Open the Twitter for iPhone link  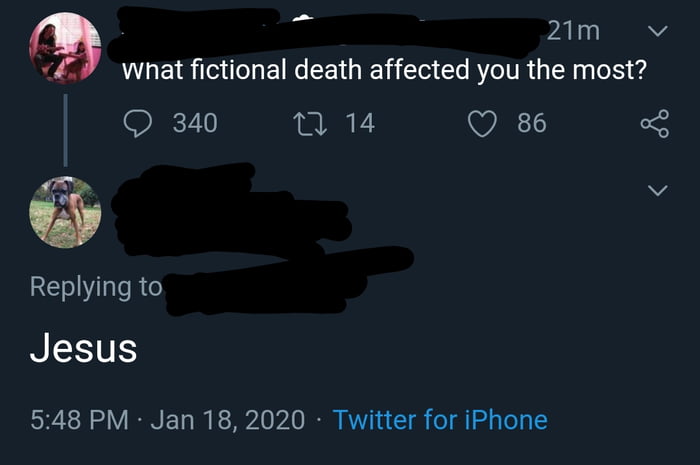440,420
